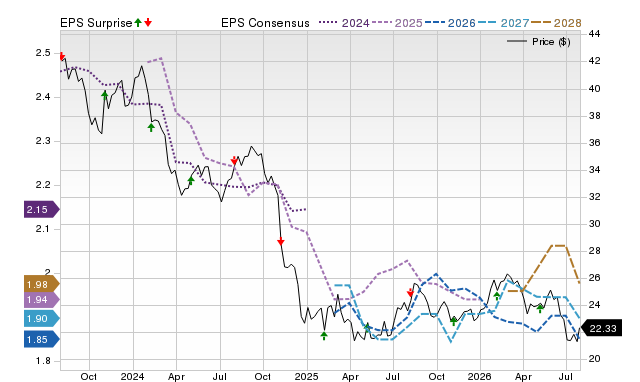Click the 2.3 label on EPS axis
The width and height of the screenshot is (640, 382).
[43, 141]
